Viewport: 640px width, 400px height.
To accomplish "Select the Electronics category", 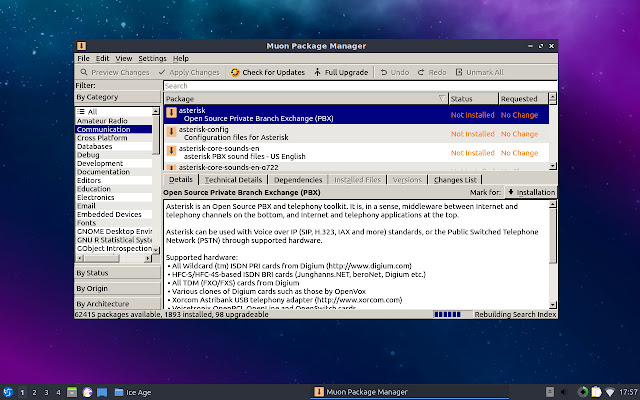I will point(114,197).
